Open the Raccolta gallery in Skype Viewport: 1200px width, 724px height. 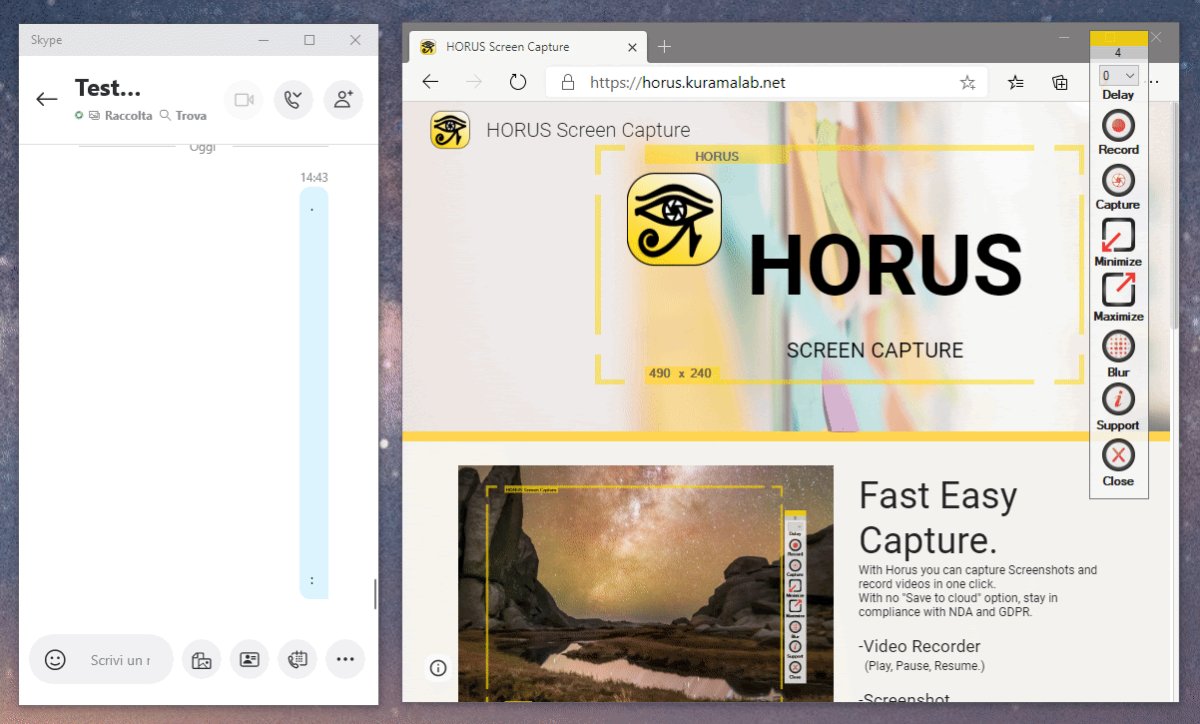tap(121, 116)
